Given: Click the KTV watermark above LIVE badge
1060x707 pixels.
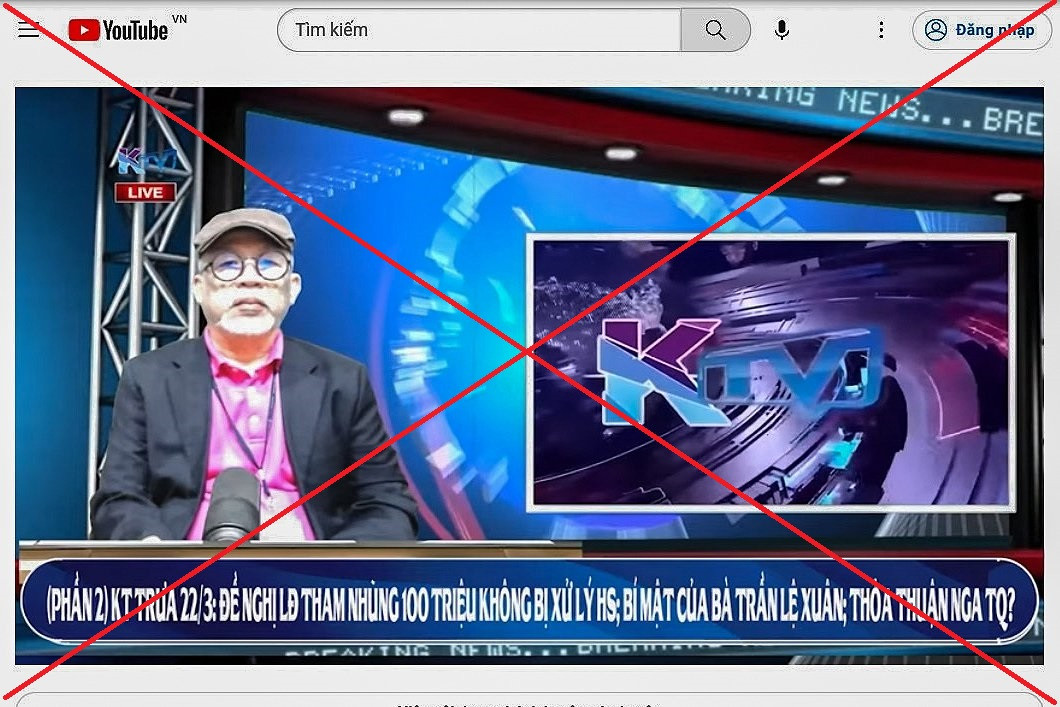Looking at the screenshot, I should pyautogui.click(x=146, y=161).
